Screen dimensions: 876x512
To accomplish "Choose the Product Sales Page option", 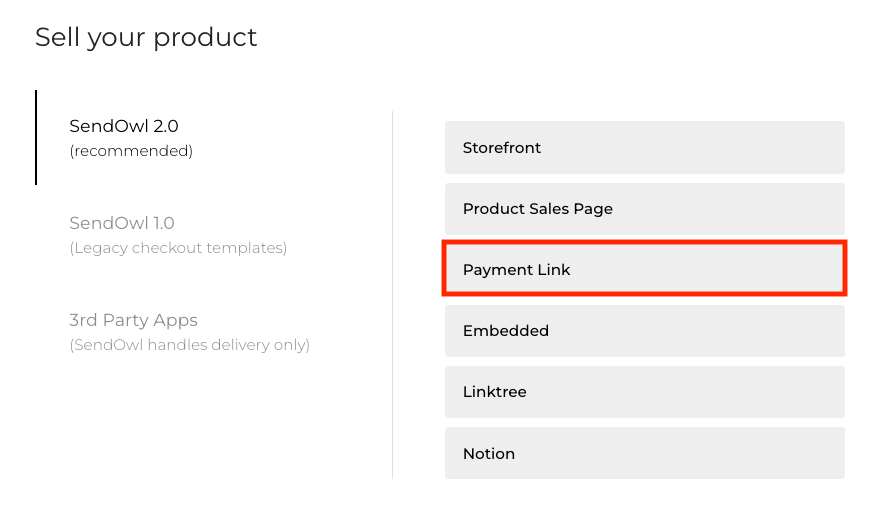I will coord(644,209).
